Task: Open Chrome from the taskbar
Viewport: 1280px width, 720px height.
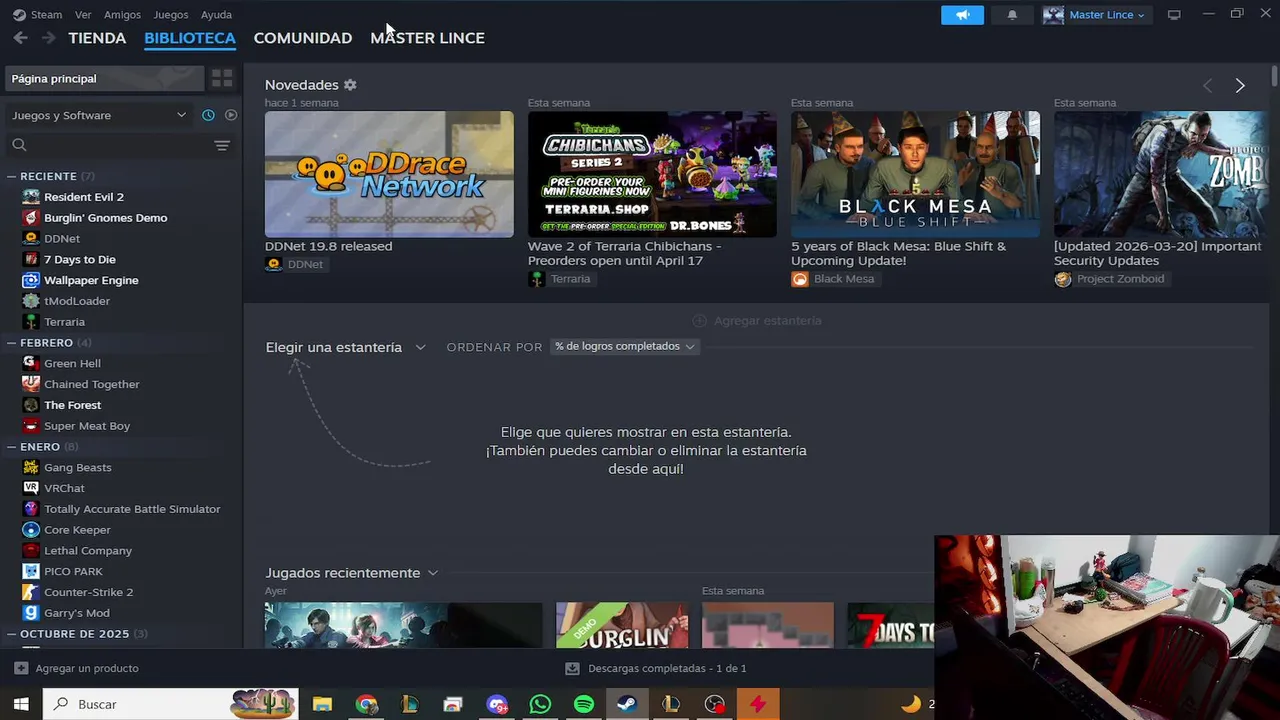Action: (366, 704)
